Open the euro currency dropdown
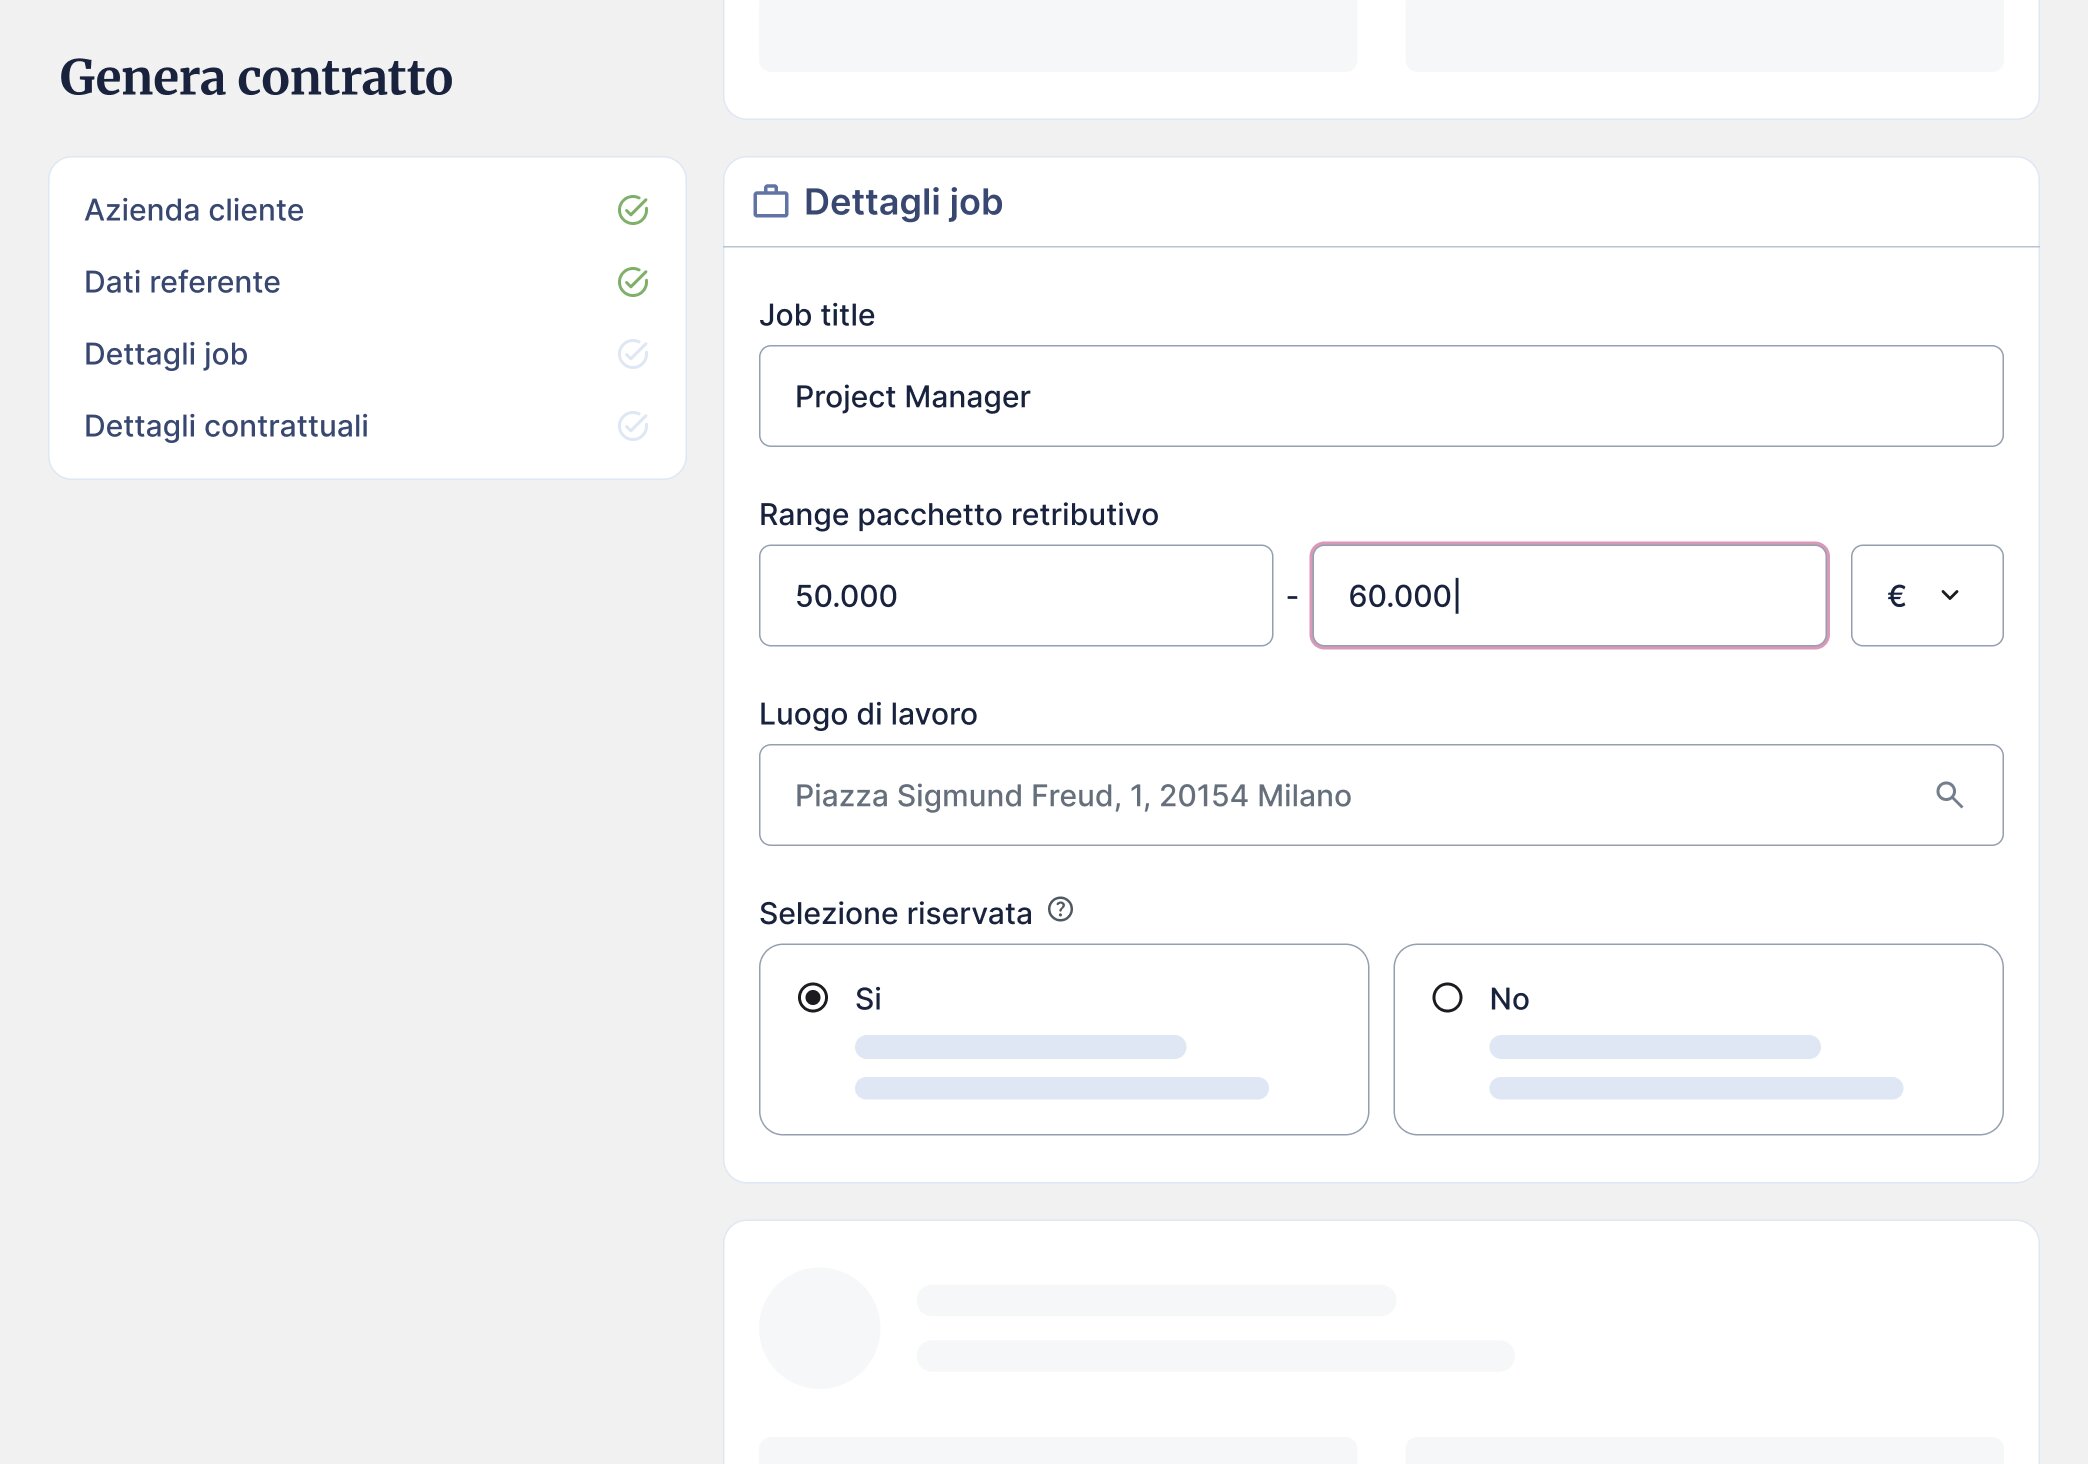Viewport: 2088px width, 1464px height. pyautogui.click(x=1927, y=596)
